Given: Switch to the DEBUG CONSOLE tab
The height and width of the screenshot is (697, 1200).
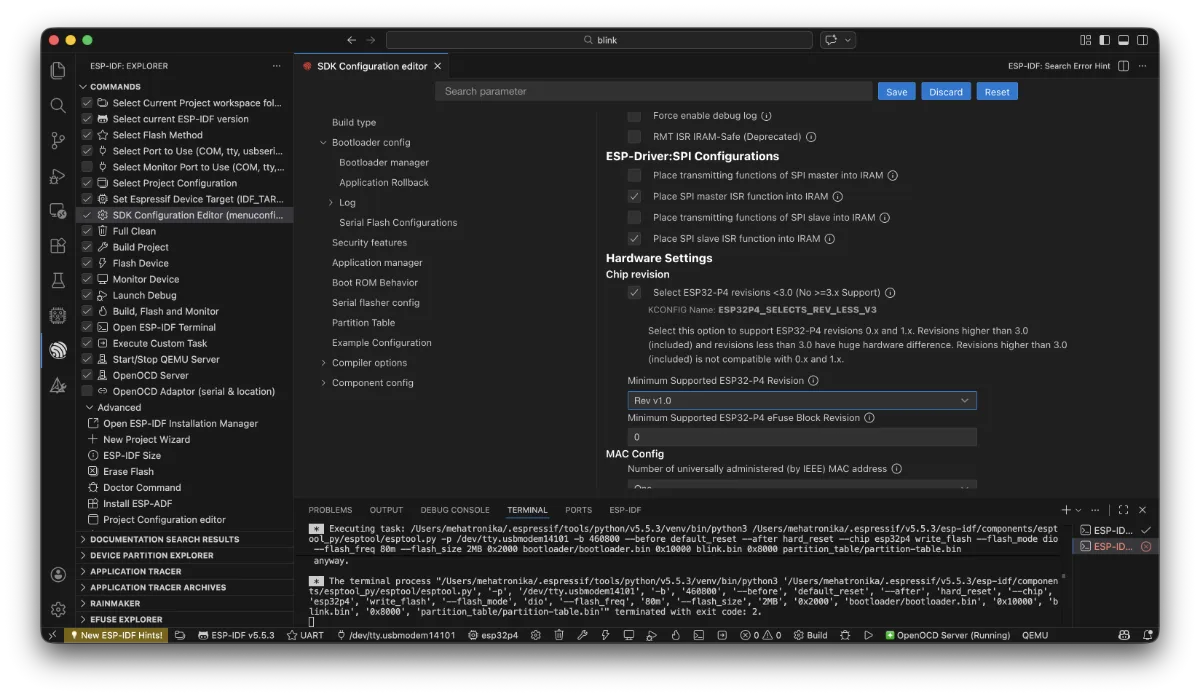Looking at the screenshot, I should coord(455,510).
